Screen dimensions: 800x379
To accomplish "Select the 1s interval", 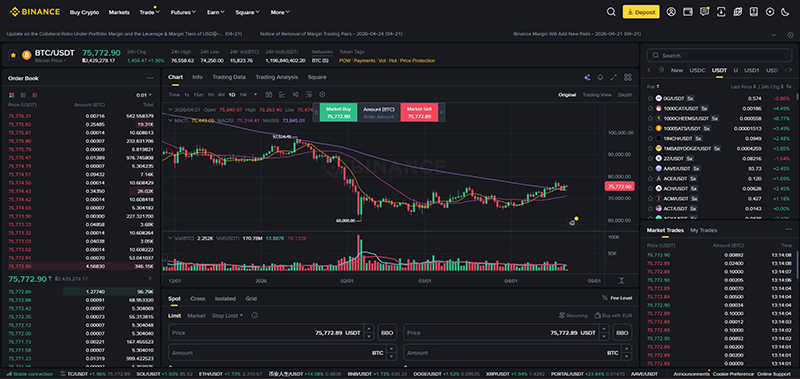I will 187,95.
